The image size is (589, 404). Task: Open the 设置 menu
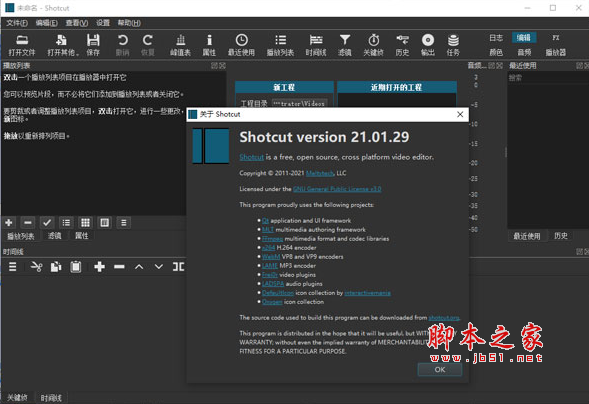103,23
